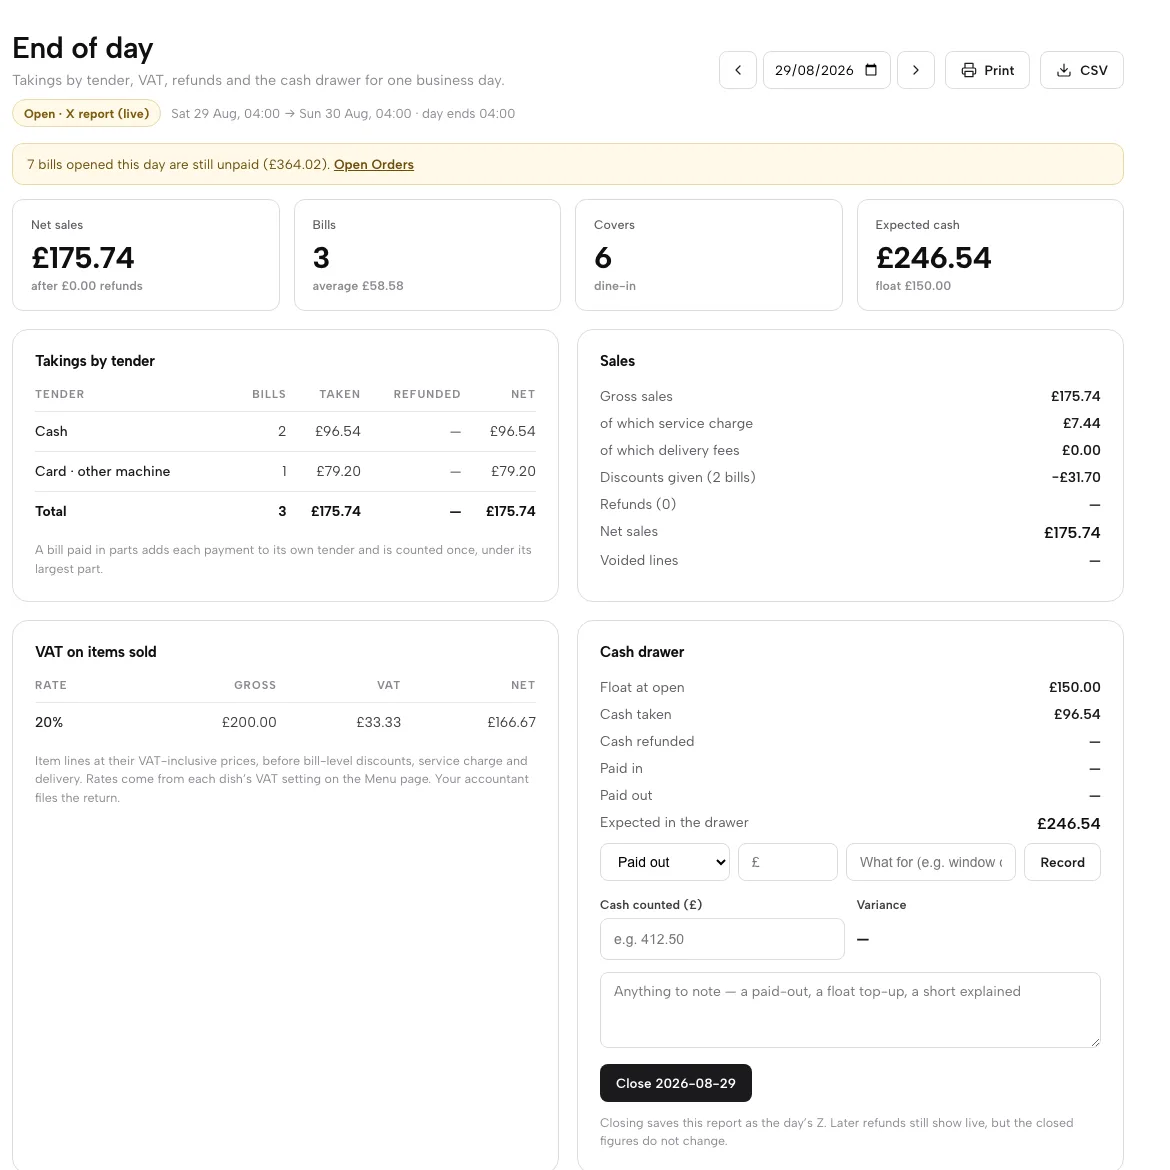Viewport: 1170px width, 1170px height.
Task: Click the Refunds (0) label
Action: coord(638,504)
